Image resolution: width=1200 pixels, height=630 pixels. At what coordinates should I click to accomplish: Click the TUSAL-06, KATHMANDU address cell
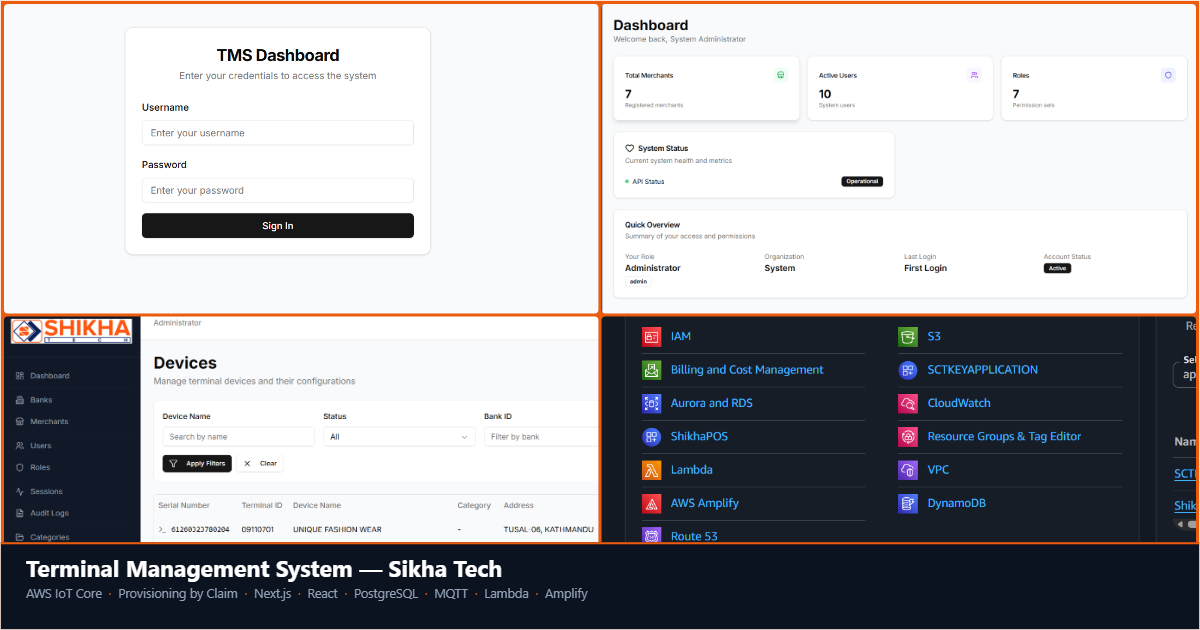coord(549,529)
